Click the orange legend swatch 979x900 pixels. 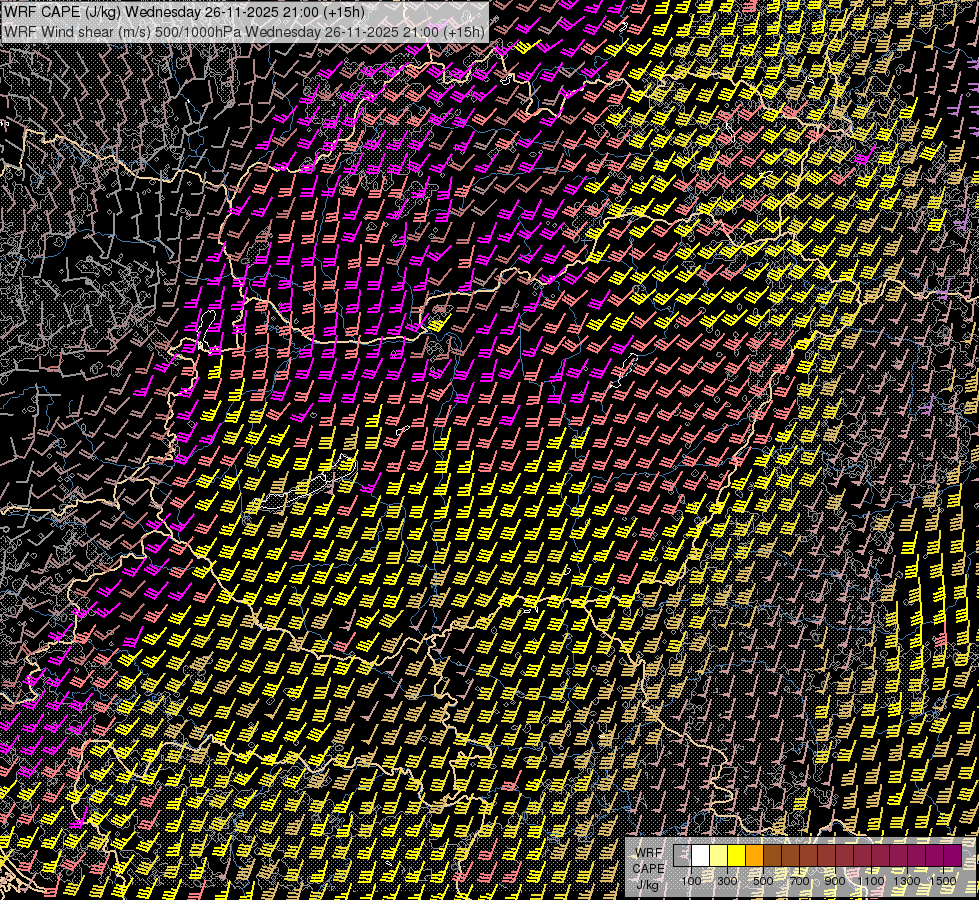pos(755,856)
